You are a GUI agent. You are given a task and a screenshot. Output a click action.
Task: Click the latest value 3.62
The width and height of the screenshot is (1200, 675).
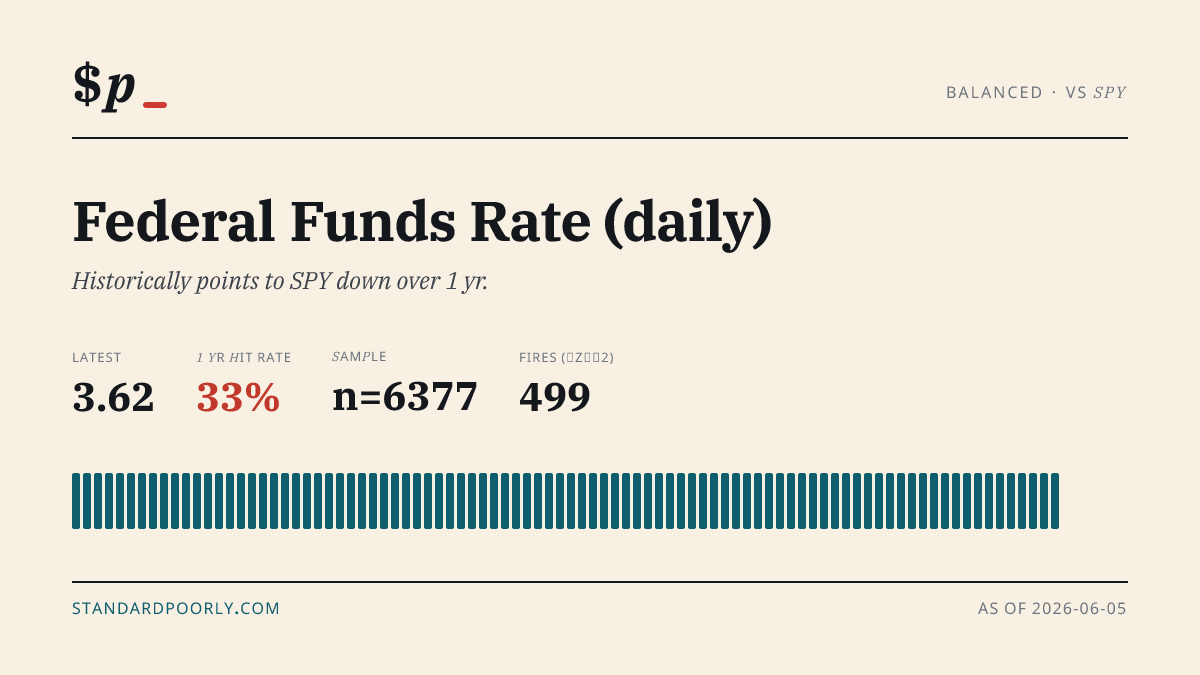(x=113, y=398)
